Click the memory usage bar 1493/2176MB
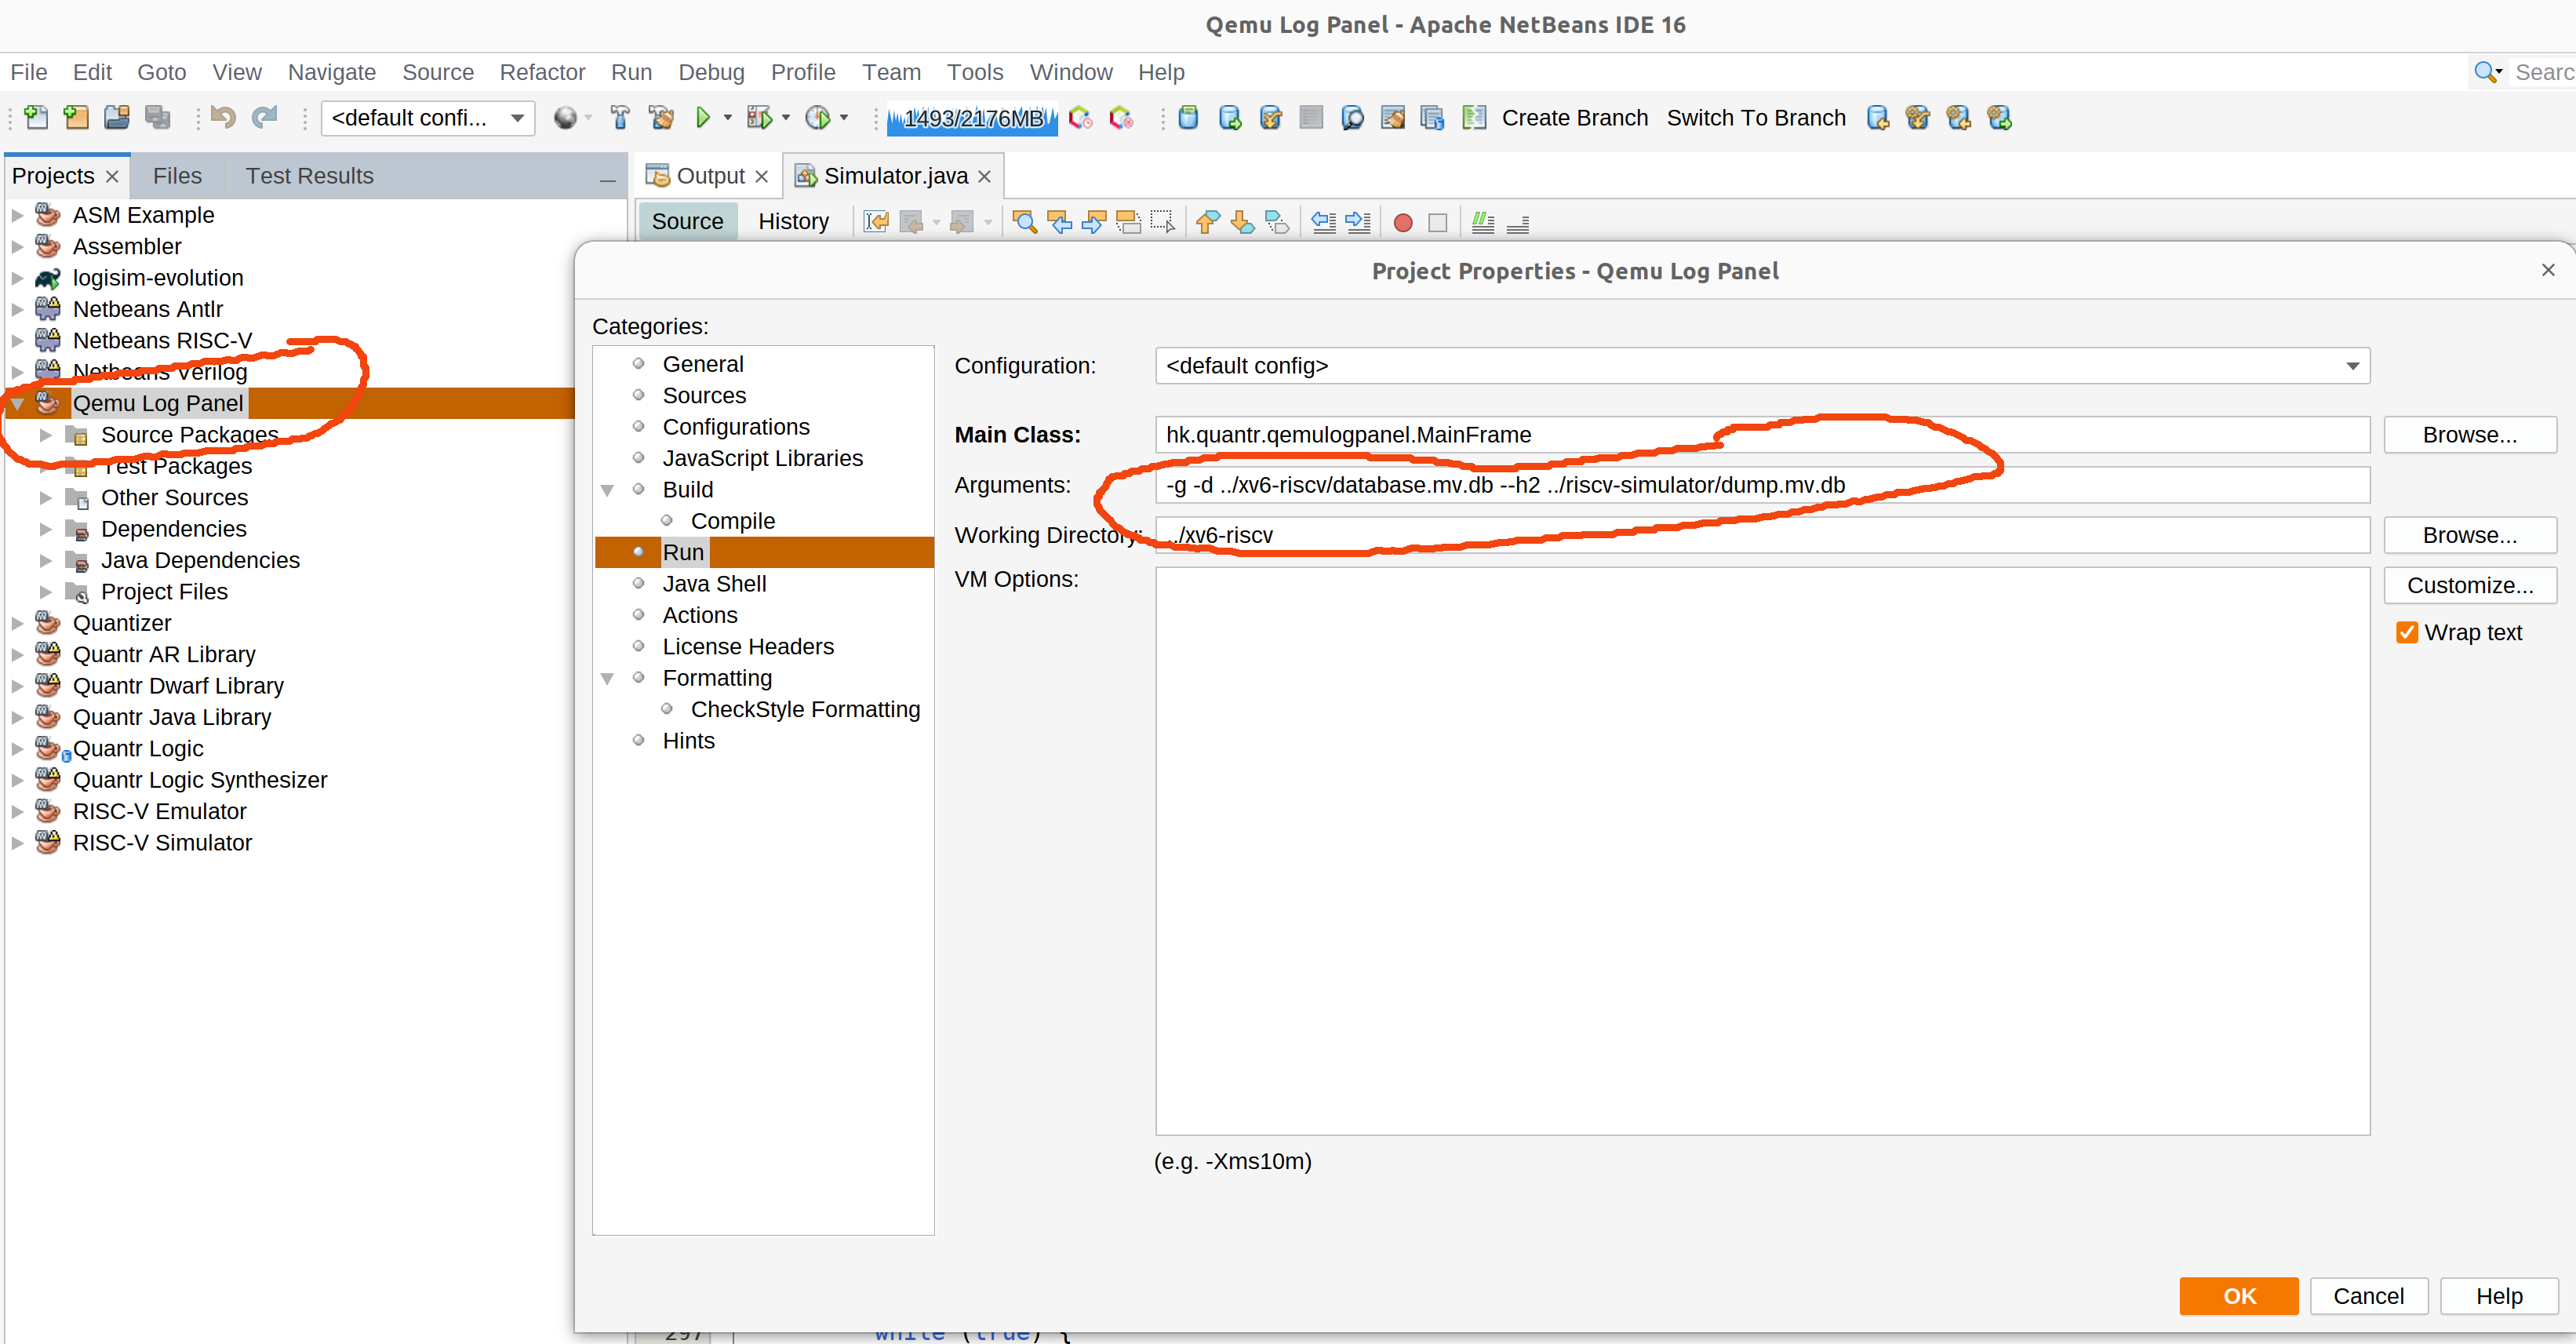 [x=972, y=118]
